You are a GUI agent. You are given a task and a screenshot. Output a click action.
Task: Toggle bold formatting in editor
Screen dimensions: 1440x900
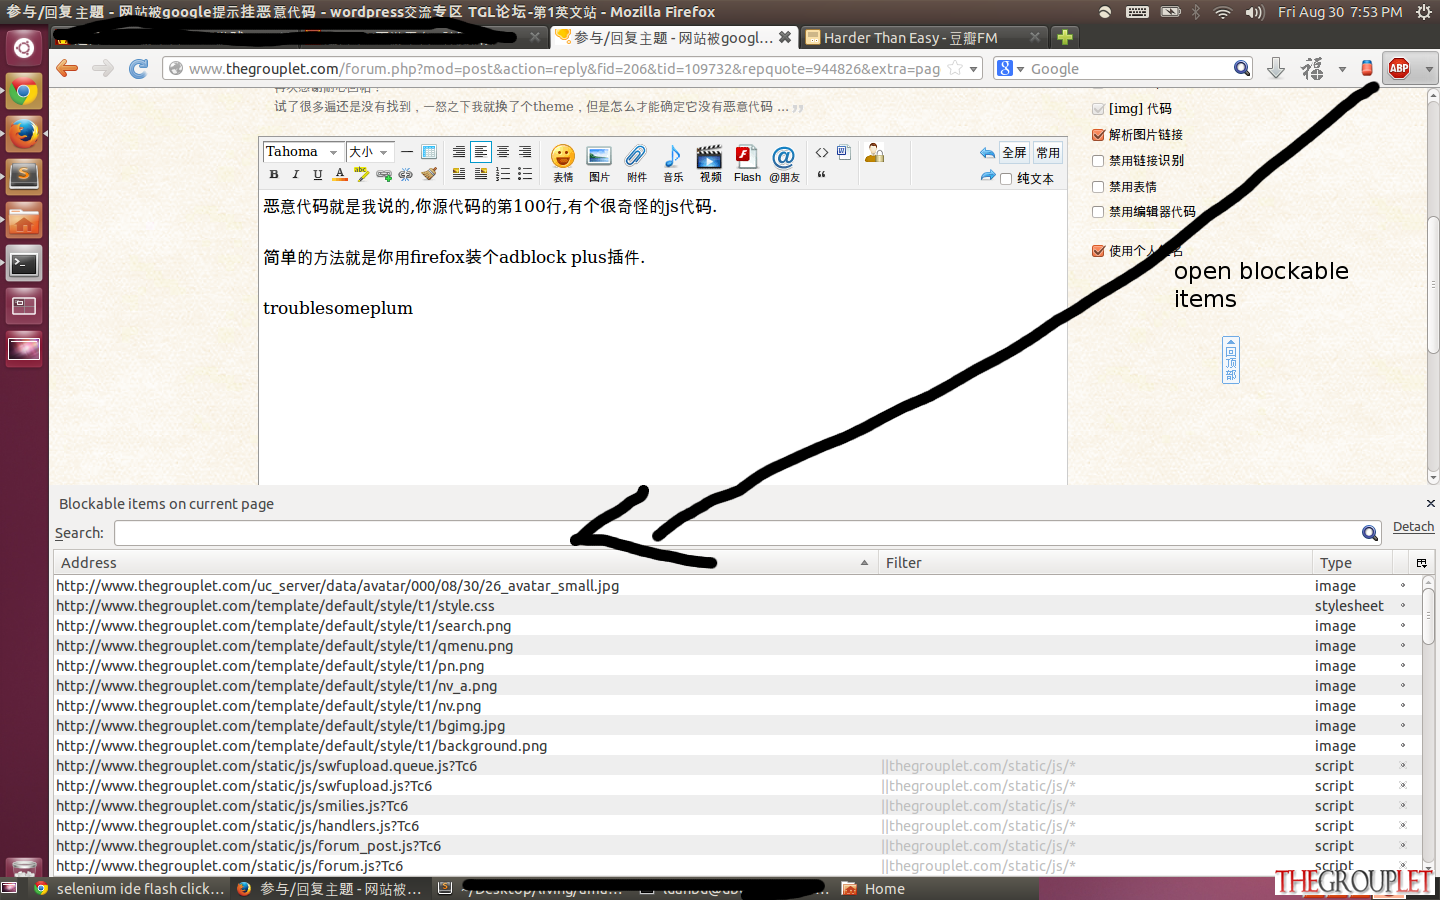point(274,174)
